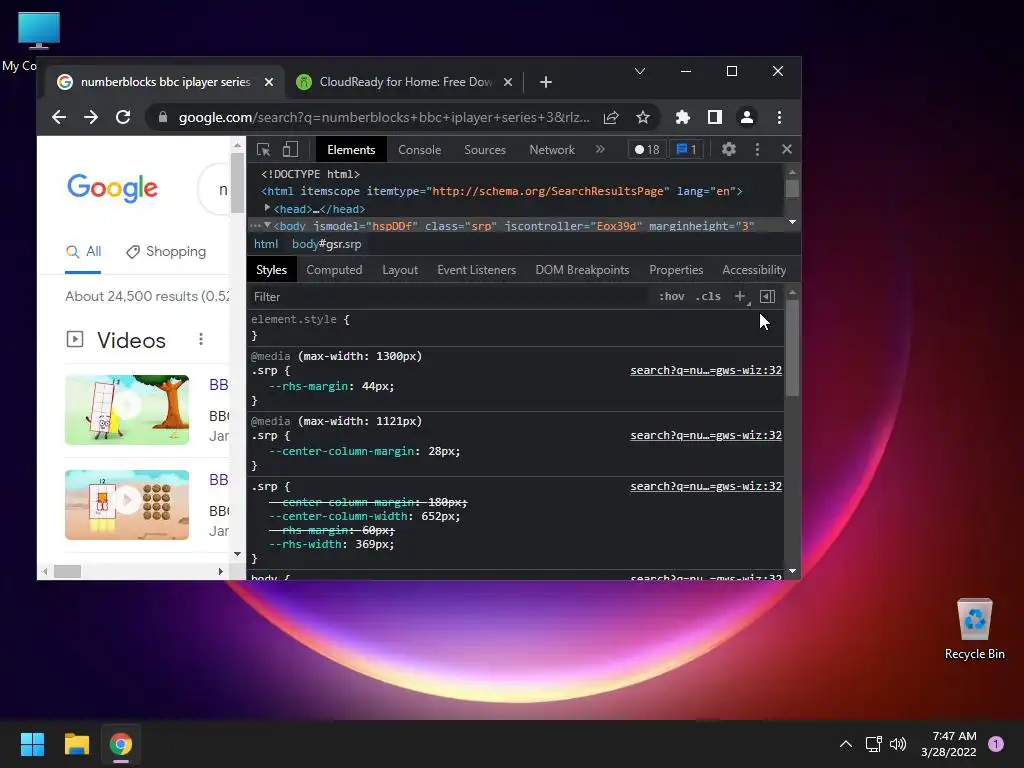
Task: Open the DevTools three-dot customize menu
Action: (758, 150)
